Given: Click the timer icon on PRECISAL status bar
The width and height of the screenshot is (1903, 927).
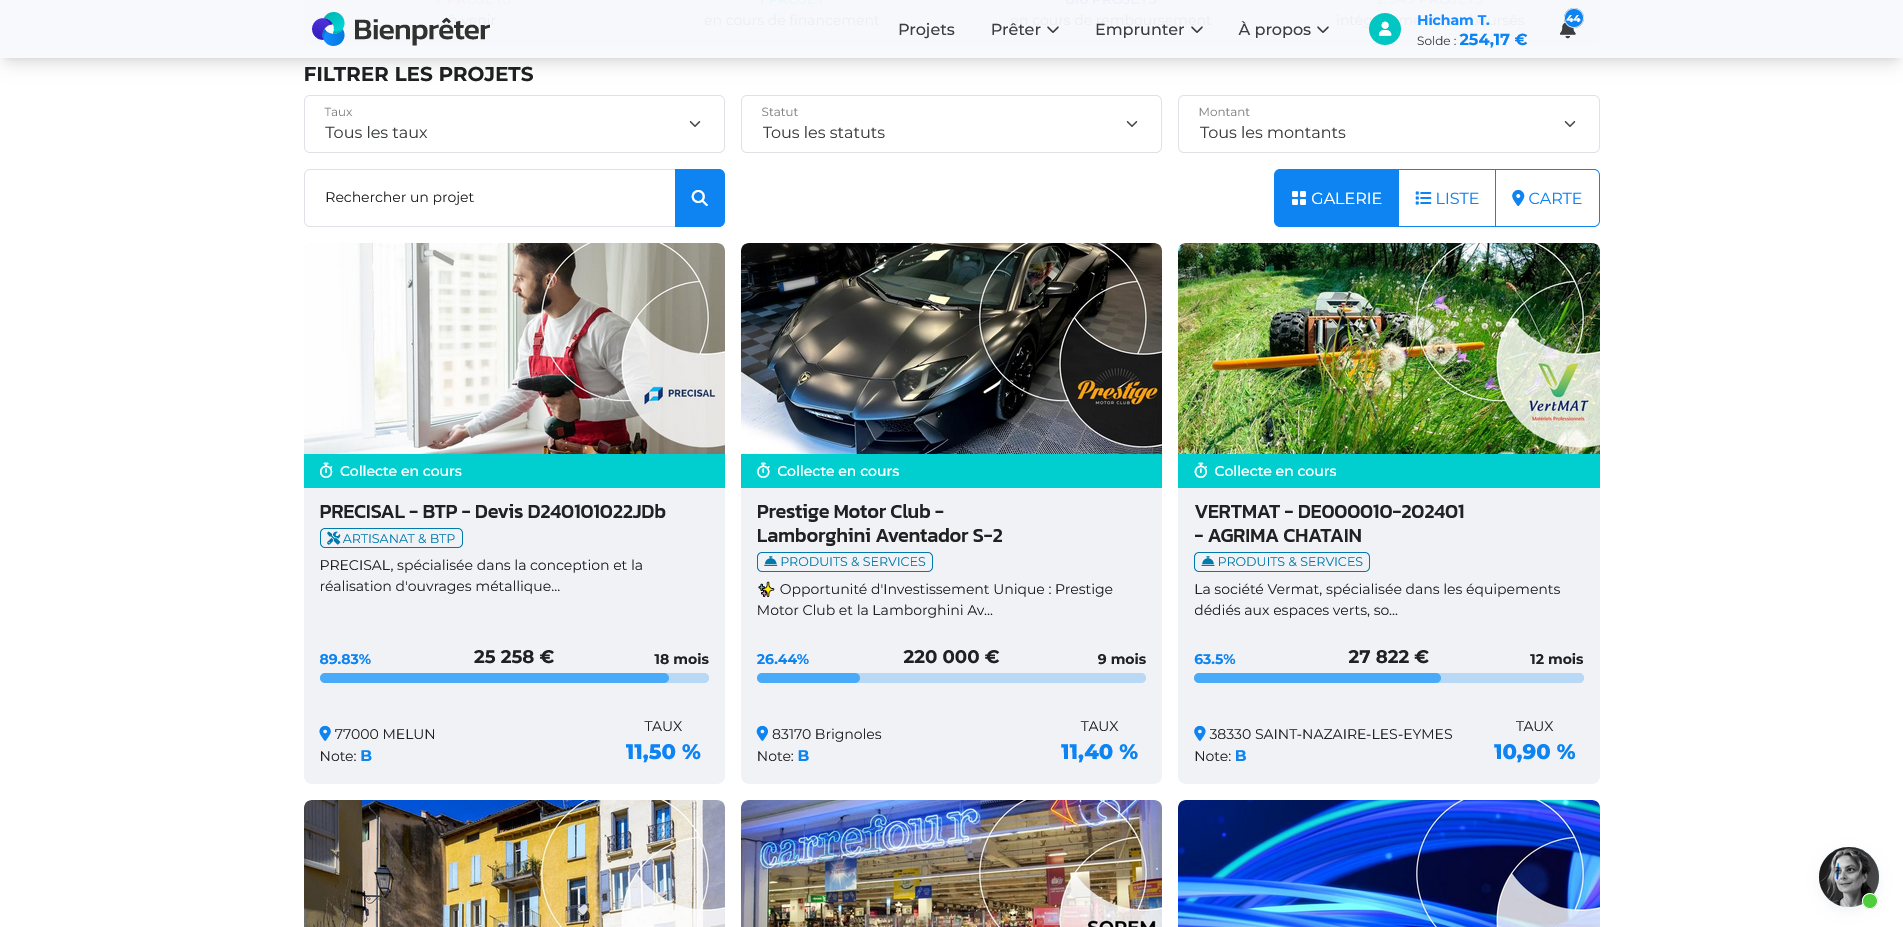Looking at the screenshot, I should (326, 471).
